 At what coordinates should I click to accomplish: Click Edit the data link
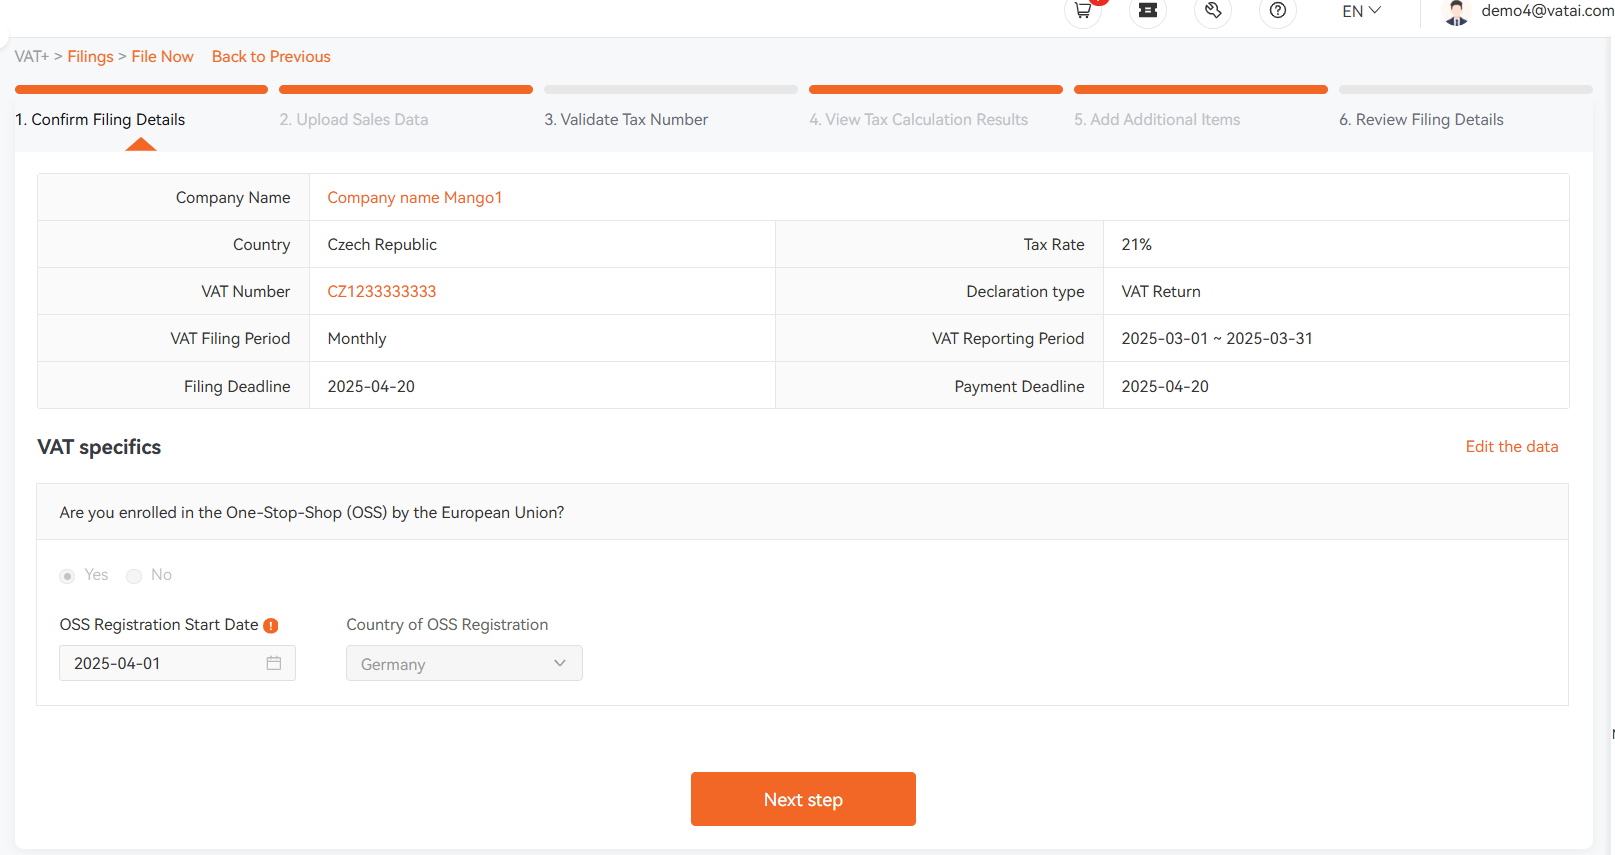pyautogui.click(x=1511, y=446)
